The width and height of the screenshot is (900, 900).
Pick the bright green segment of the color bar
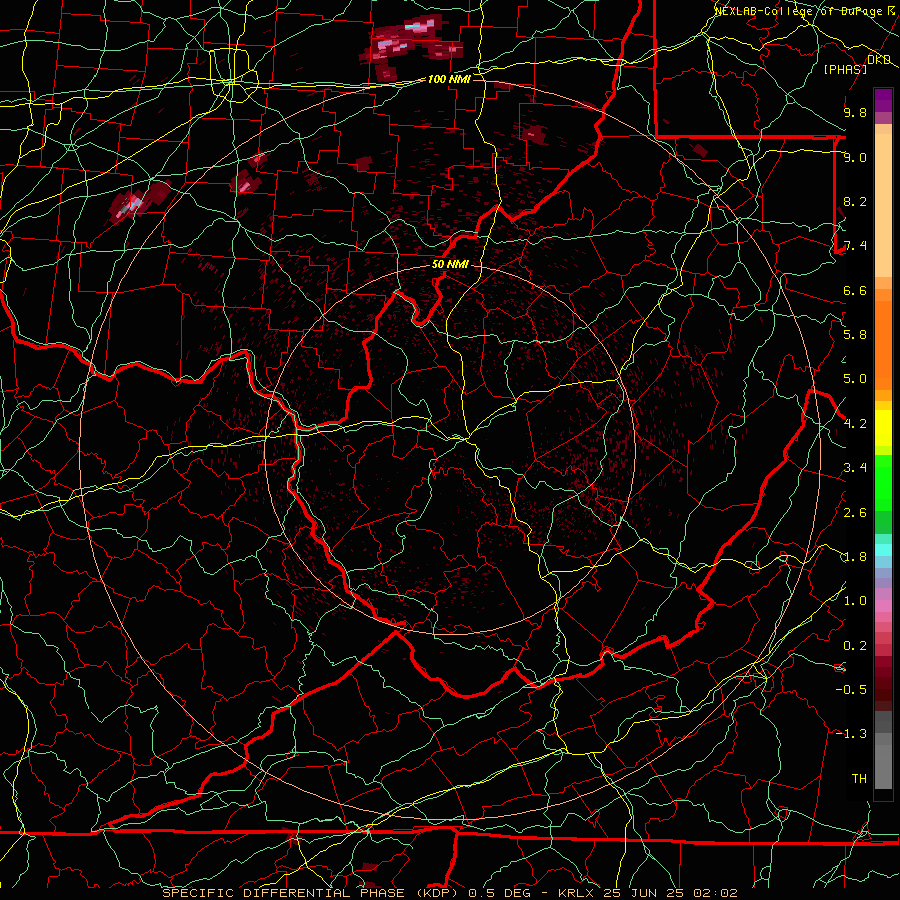pyautogui.click(x=883, y=482)
